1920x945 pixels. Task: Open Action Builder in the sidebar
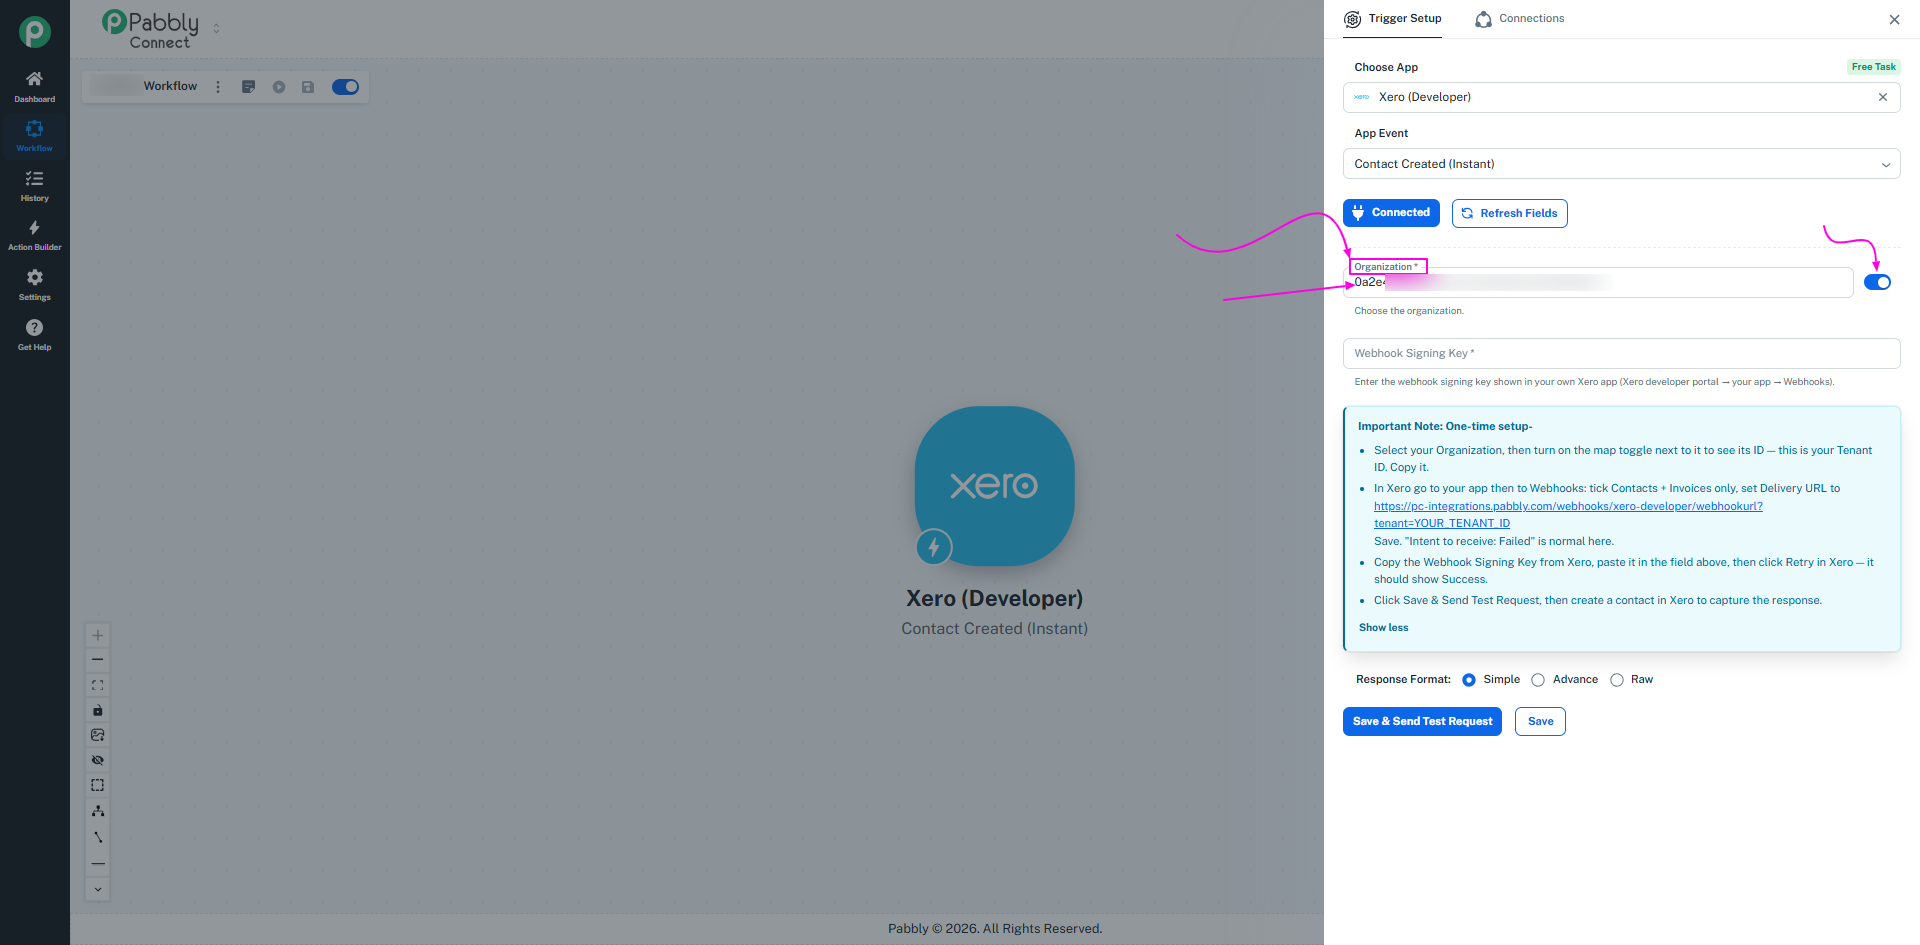(34, 235)
